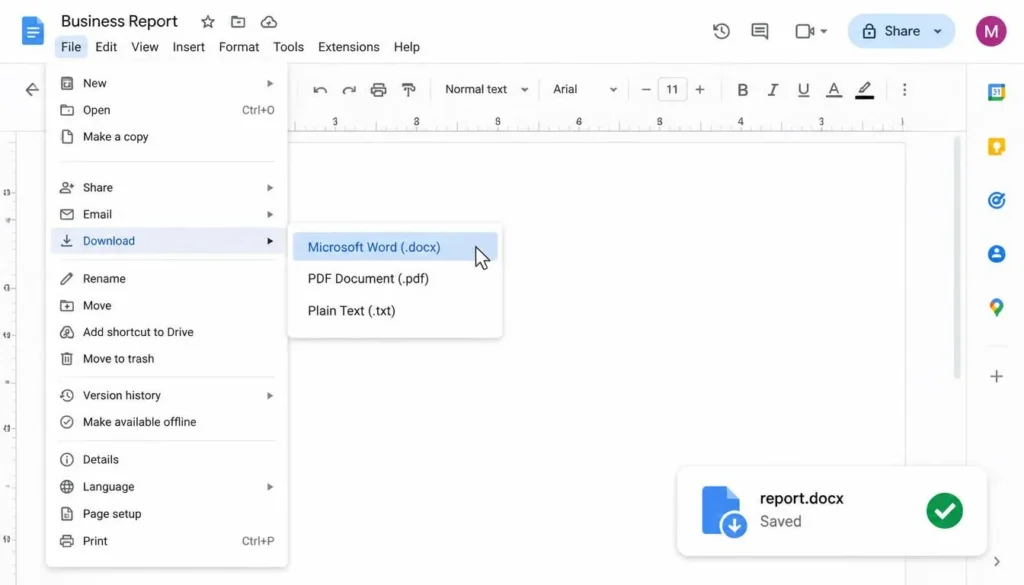Collapse the side panel chevron
The height and width of the screenshot is (585, 1024).
[x=997, y=561]
